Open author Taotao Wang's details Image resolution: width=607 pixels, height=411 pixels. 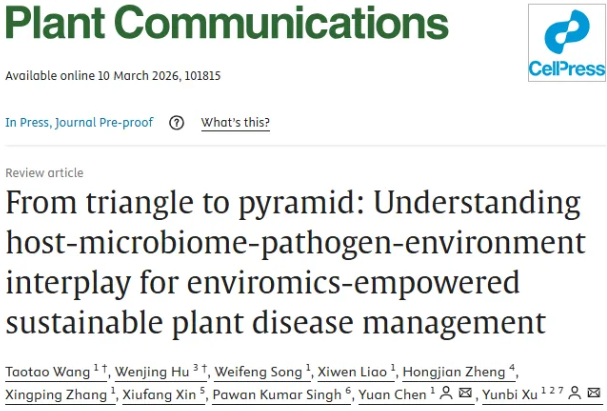click(x=46, y=372)
